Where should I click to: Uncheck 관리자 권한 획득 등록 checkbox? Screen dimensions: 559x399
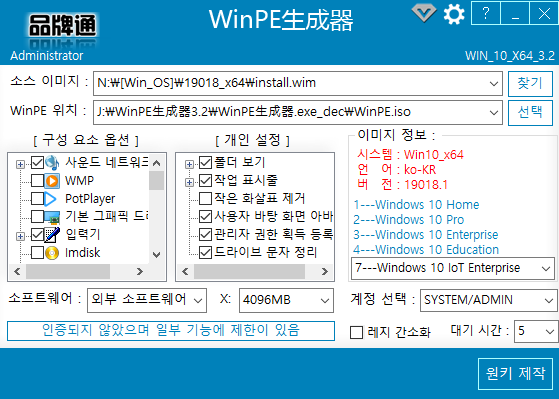205,234
